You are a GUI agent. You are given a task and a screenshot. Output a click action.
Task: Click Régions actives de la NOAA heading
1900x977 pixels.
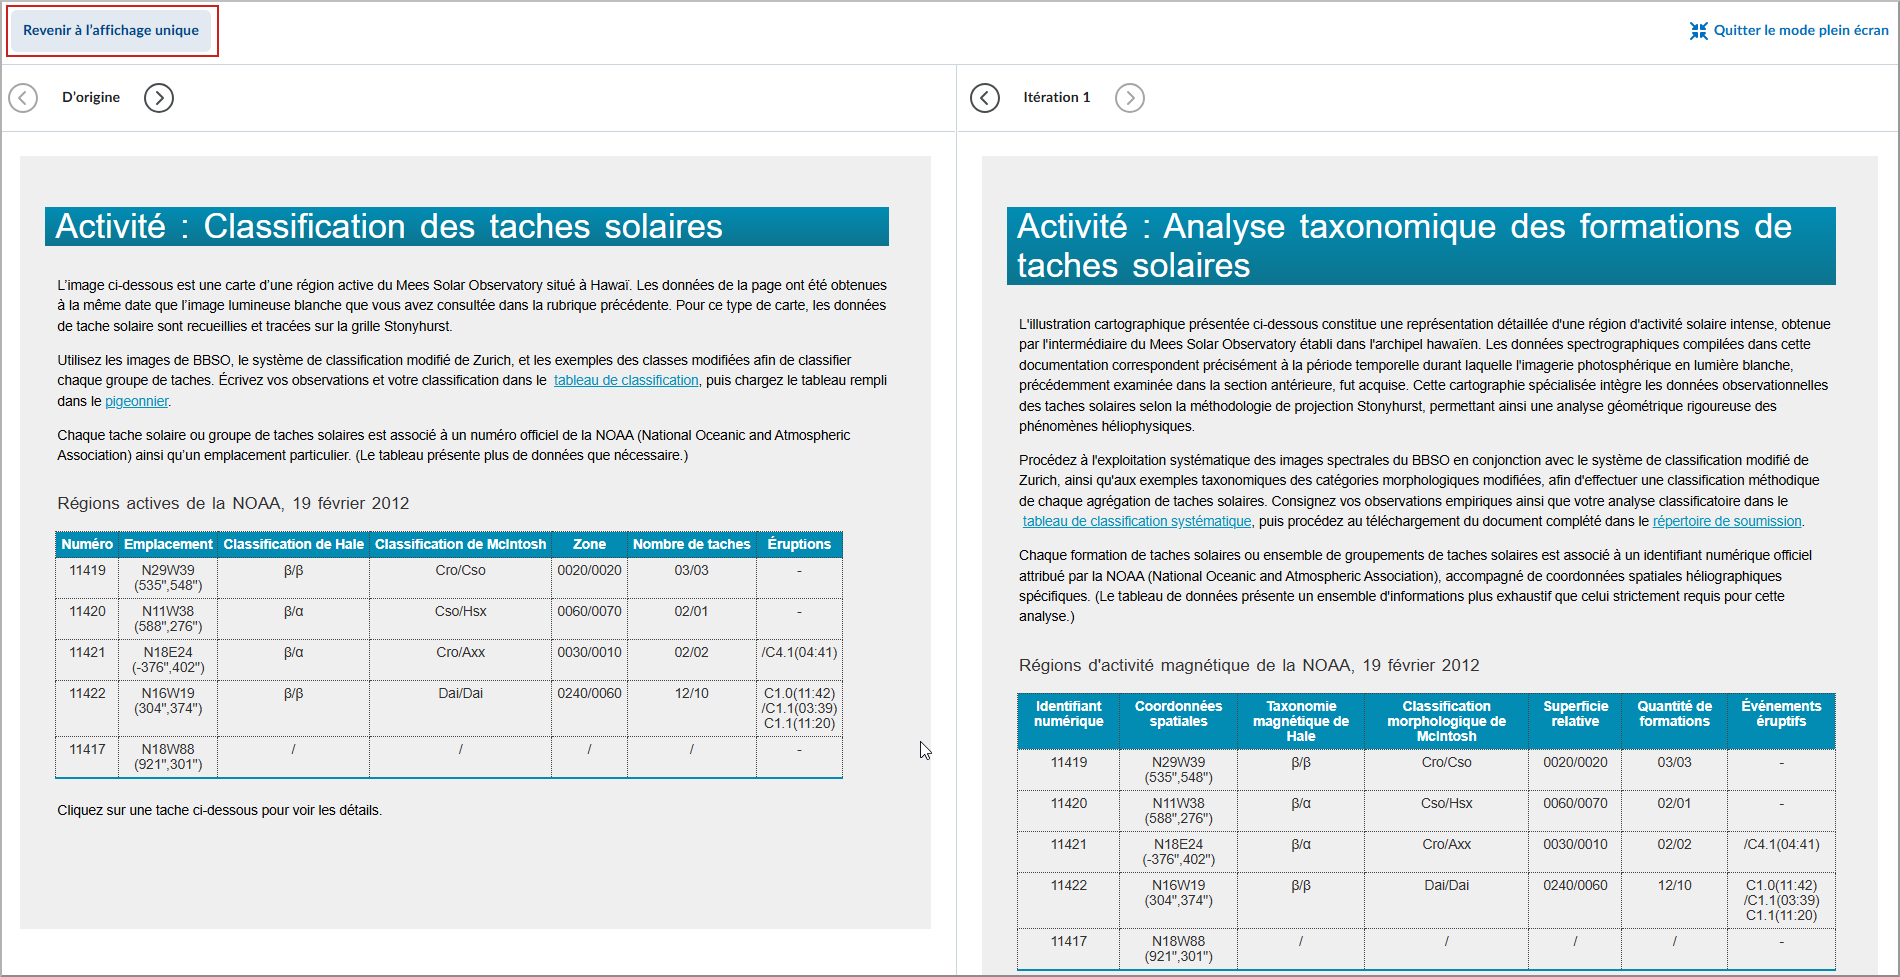tap(233, 503)
